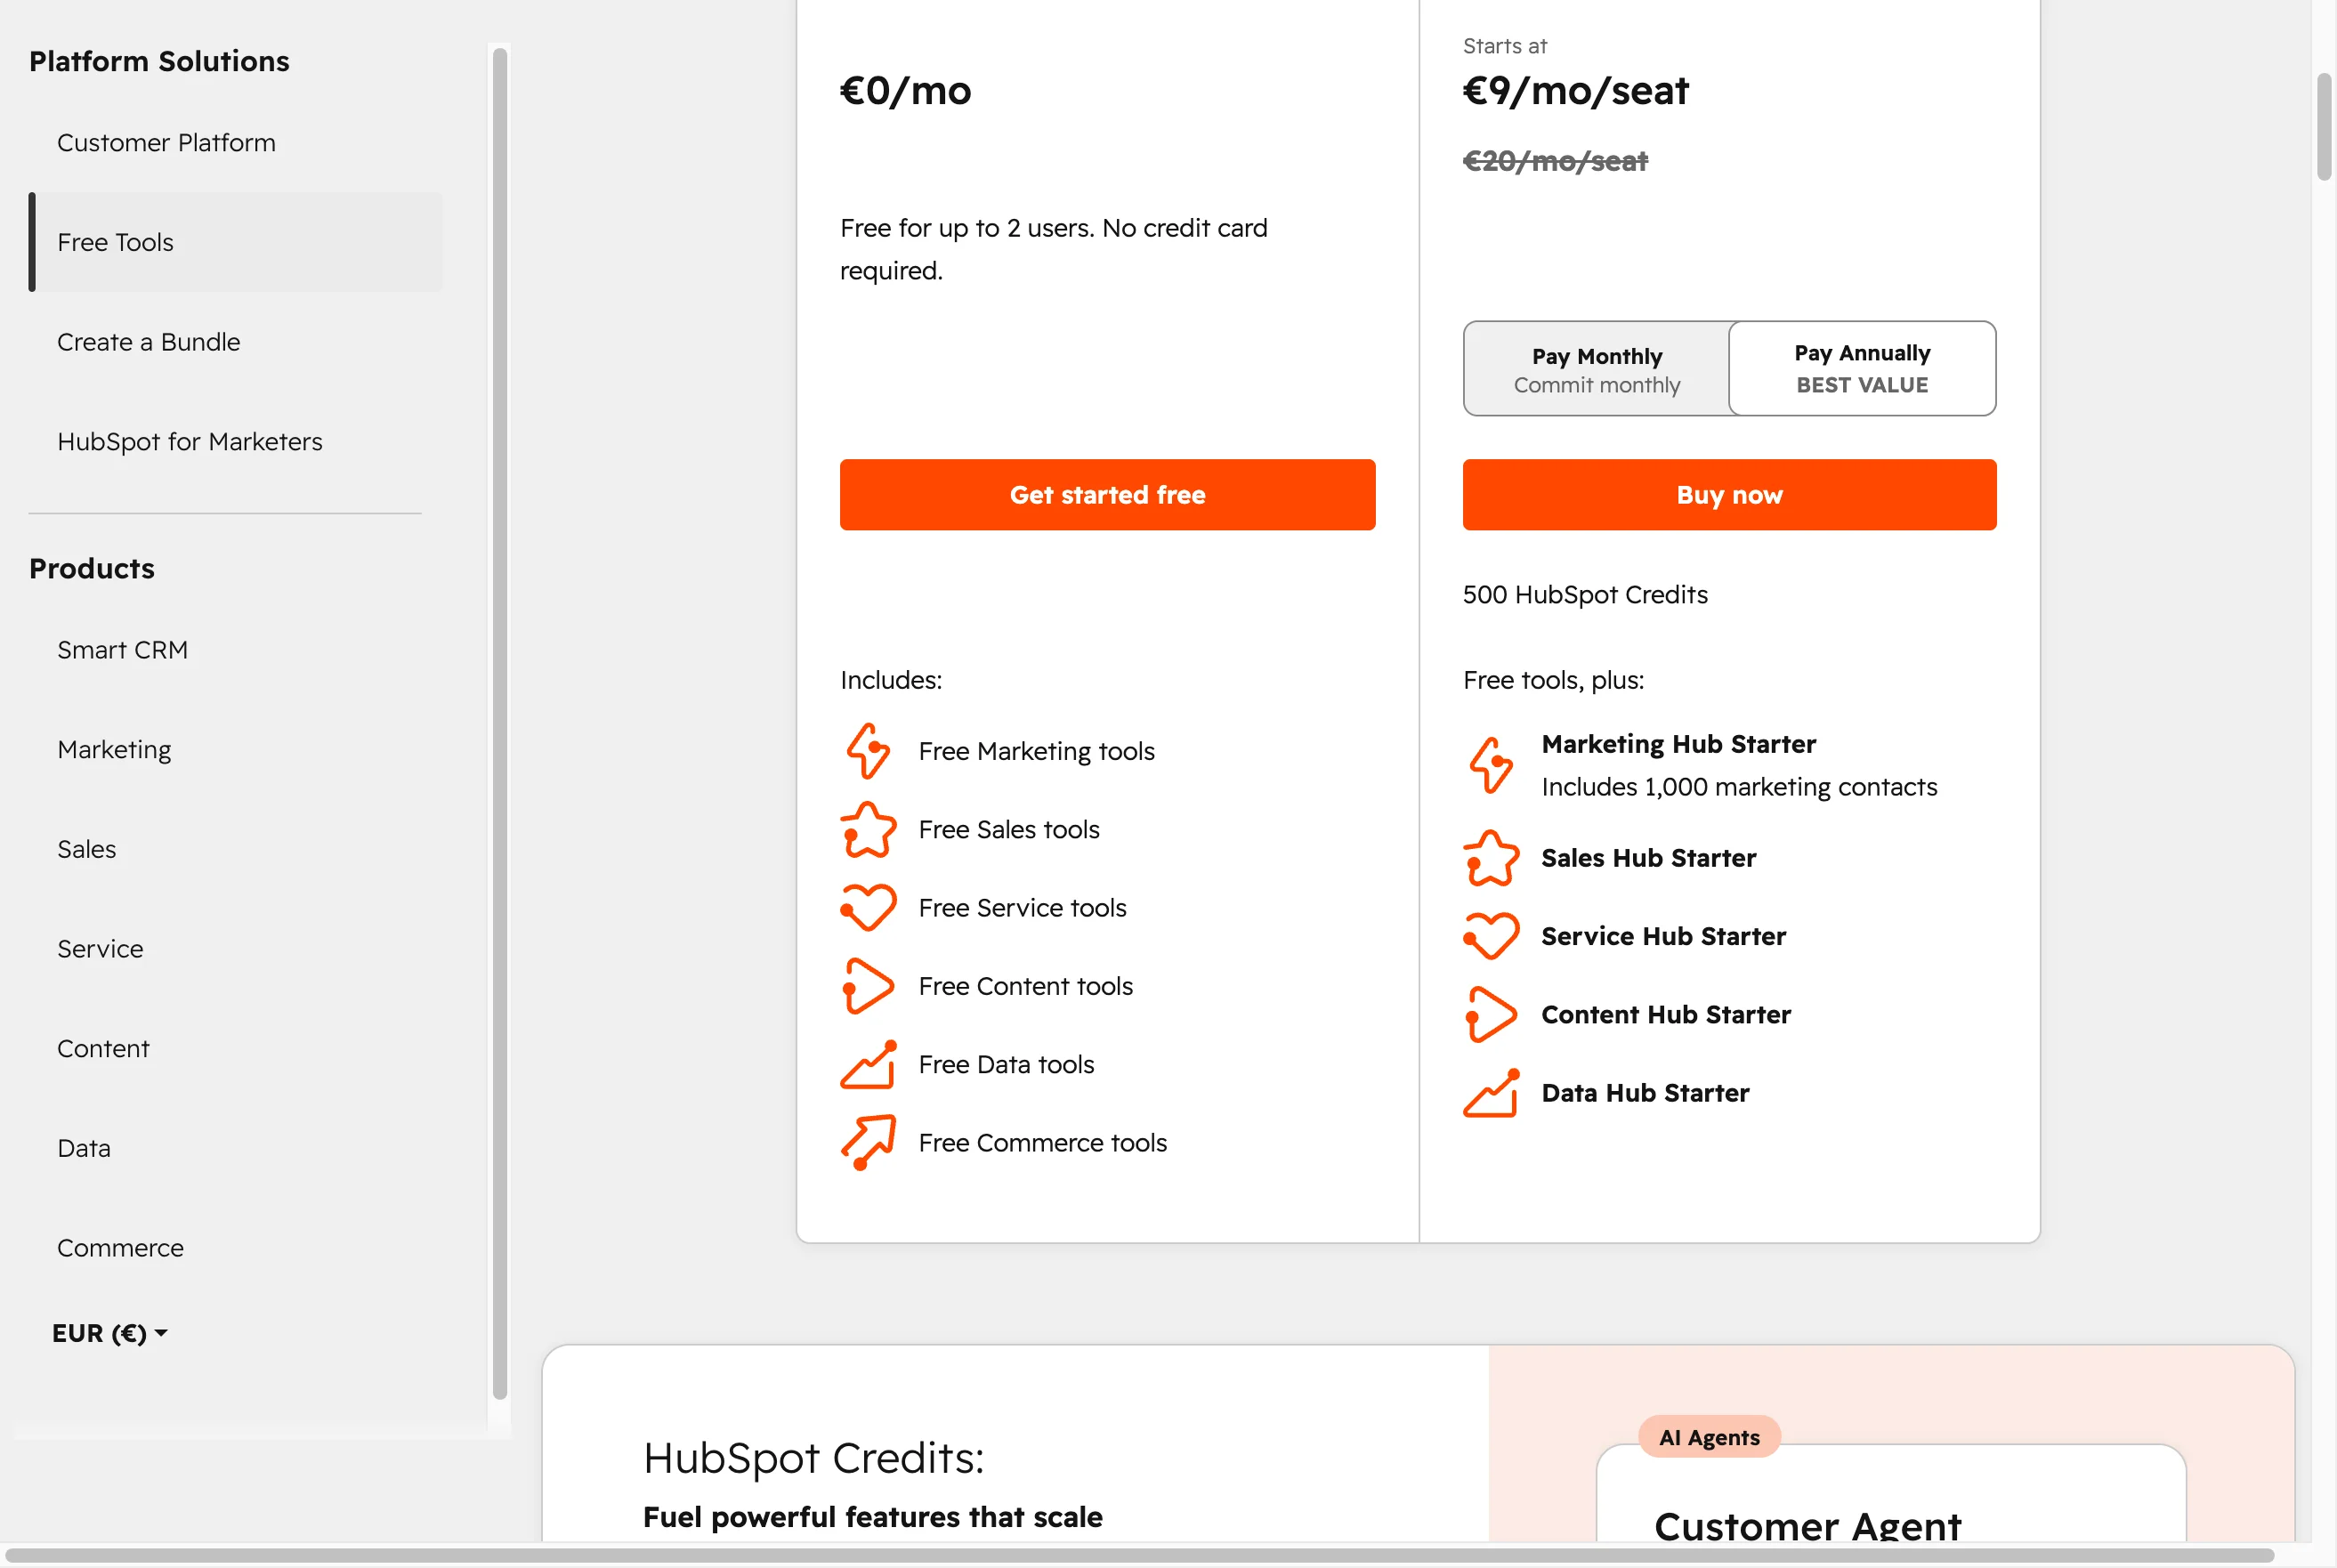The image size is (2337, 1568).
Task: Open Customer Platform in sidebar
Action: (166, 143)
